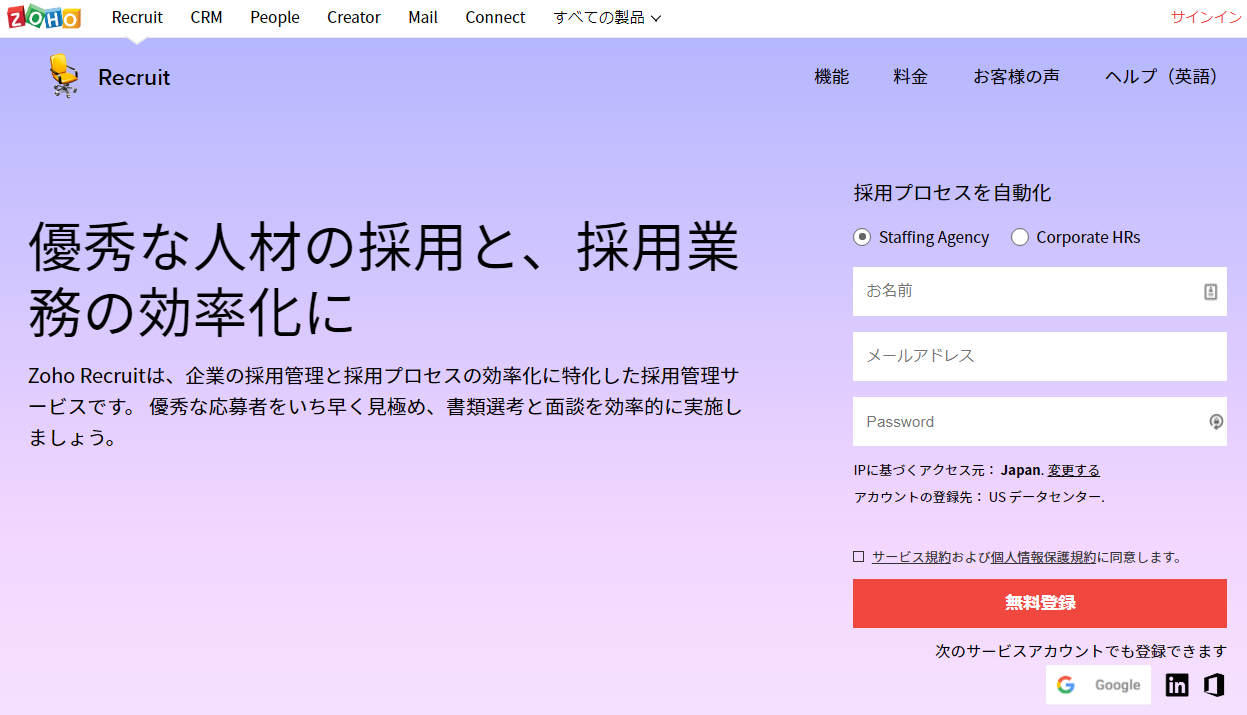Viewport: 1247px width, 715px height.
Task: Open CRM in the top product bar
Action: point(206,17)
